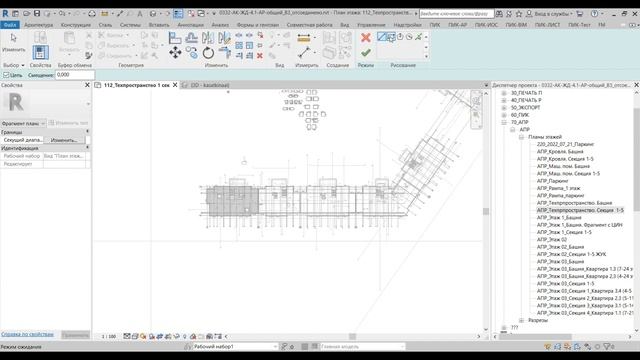The width and height of the screenshot is (640, 360).
Task: Select the Measure Between Two References tool
Action: pyautogui.click(x=304, y=53)
